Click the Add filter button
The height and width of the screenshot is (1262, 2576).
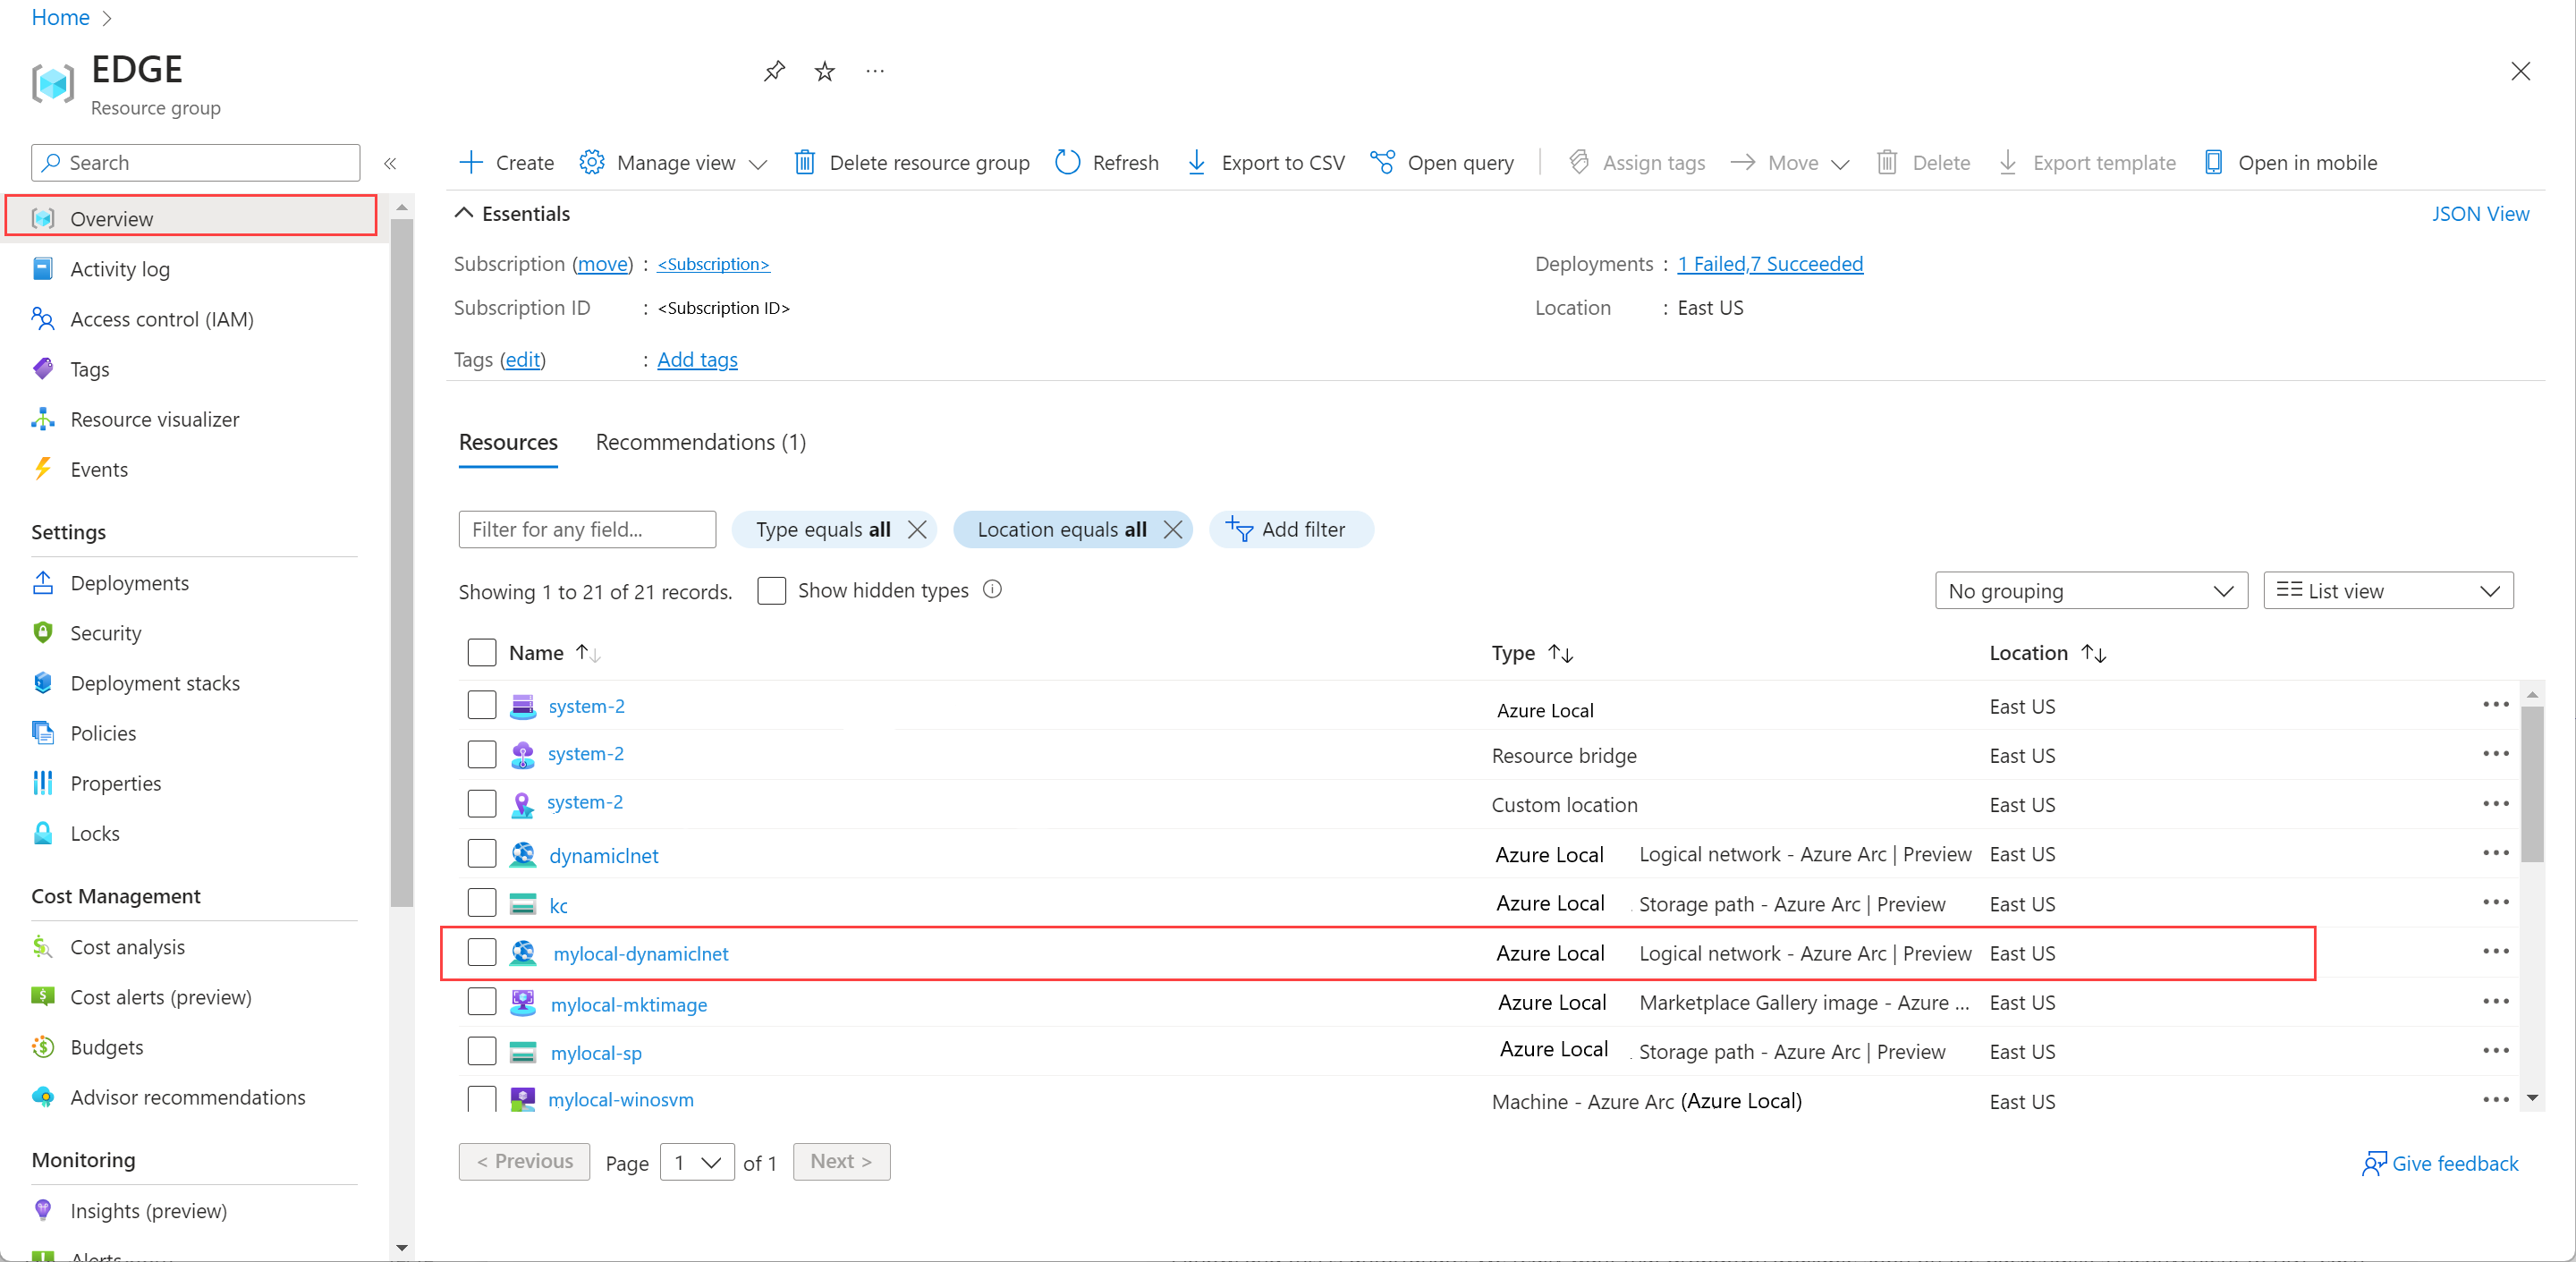[x=1290, y=529]
